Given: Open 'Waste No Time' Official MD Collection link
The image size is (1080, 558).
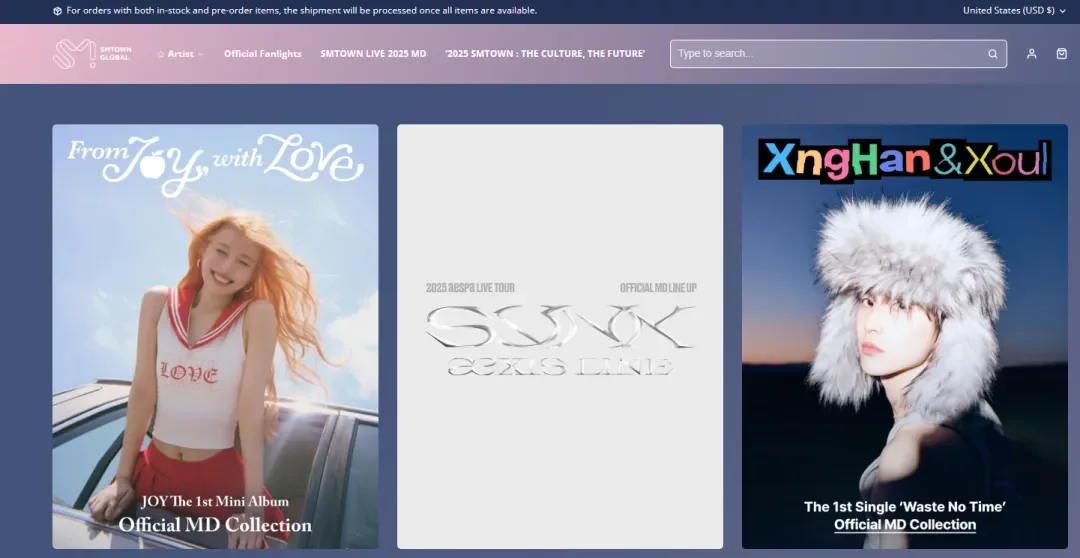Looking at the screenshot, I should coord(905,525).
